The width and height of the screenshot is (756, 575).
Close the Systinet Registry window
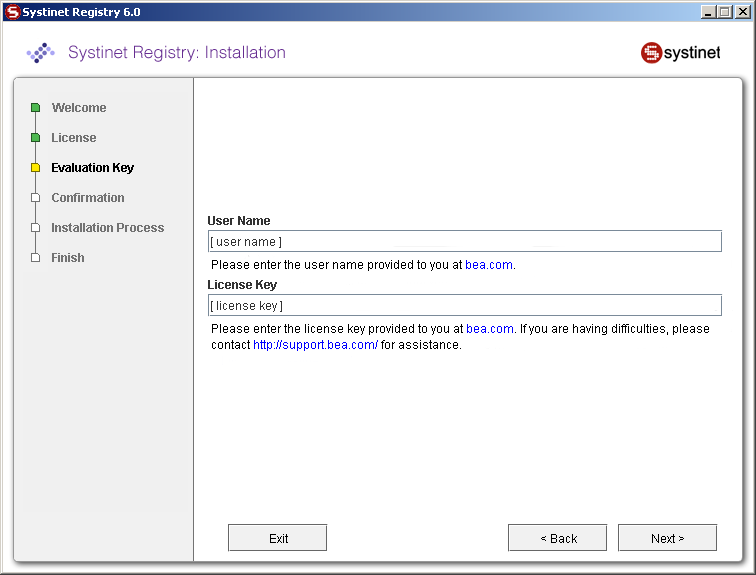coord(742,12)
